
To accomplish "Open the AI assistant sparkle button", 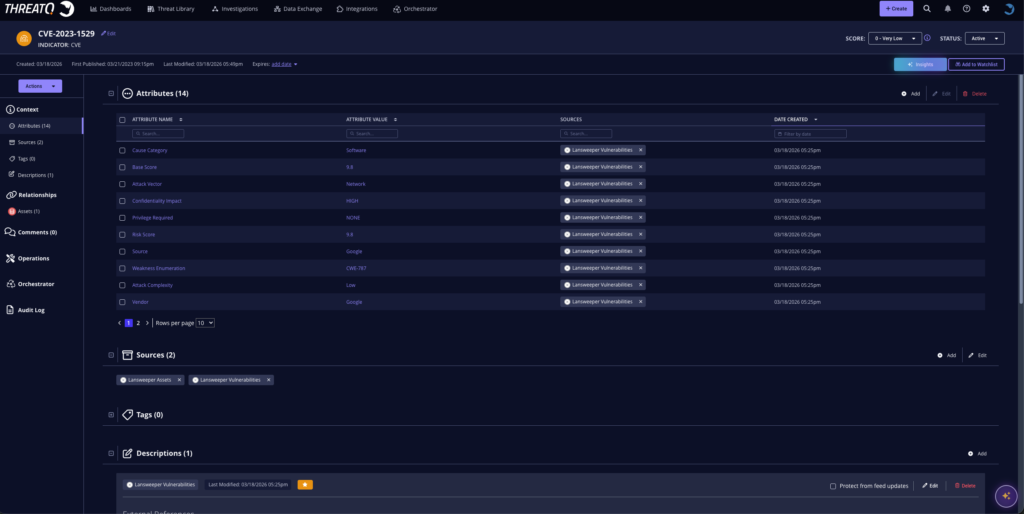I will (x=1006, y=496).
